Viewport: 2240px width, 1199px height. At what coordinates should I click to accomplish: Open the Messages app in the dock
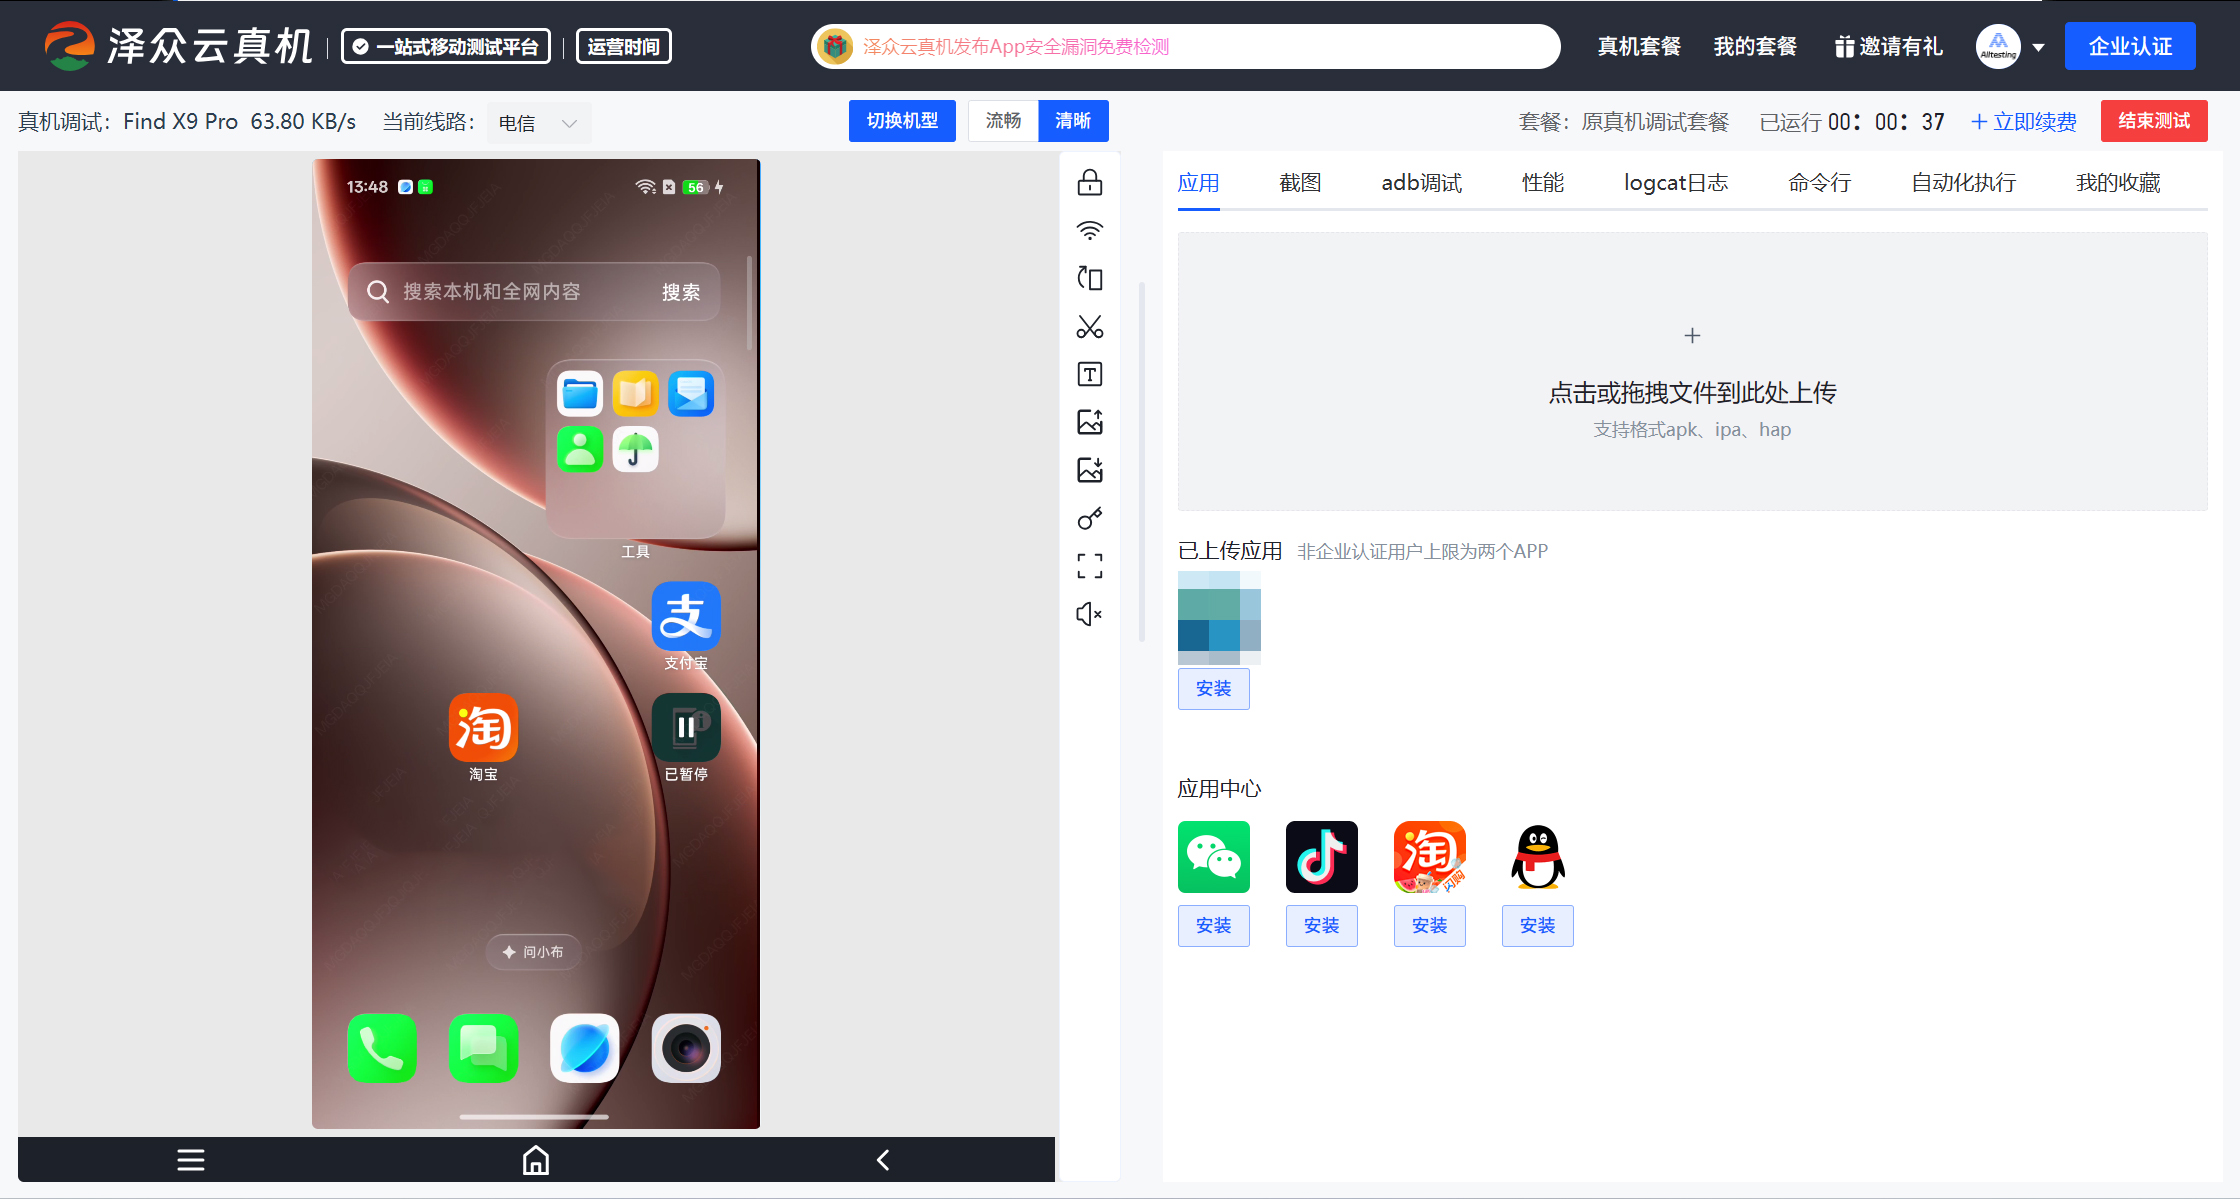483,1048
